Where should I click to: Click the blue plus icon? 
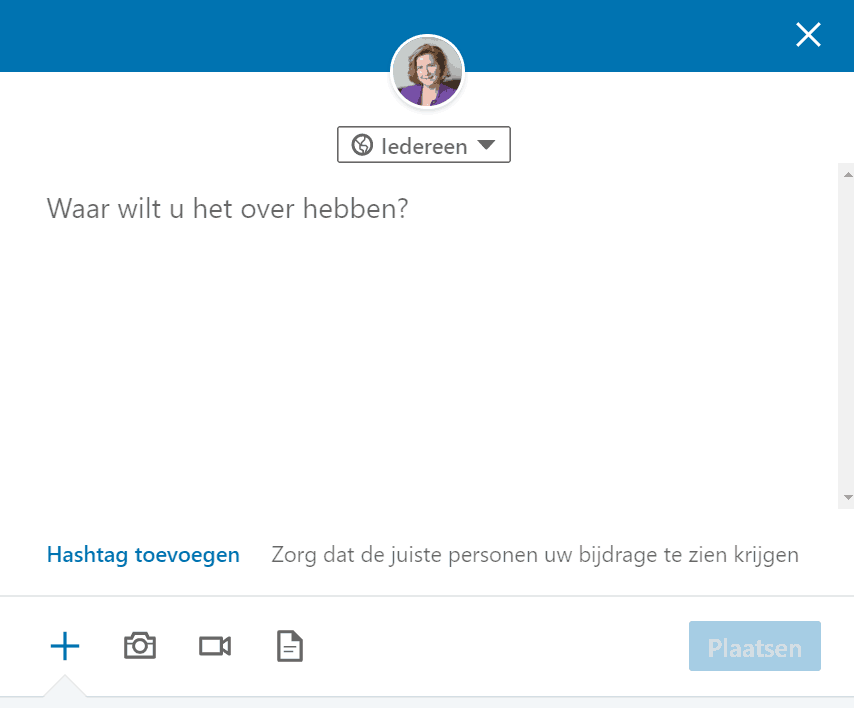click(65, 646)
